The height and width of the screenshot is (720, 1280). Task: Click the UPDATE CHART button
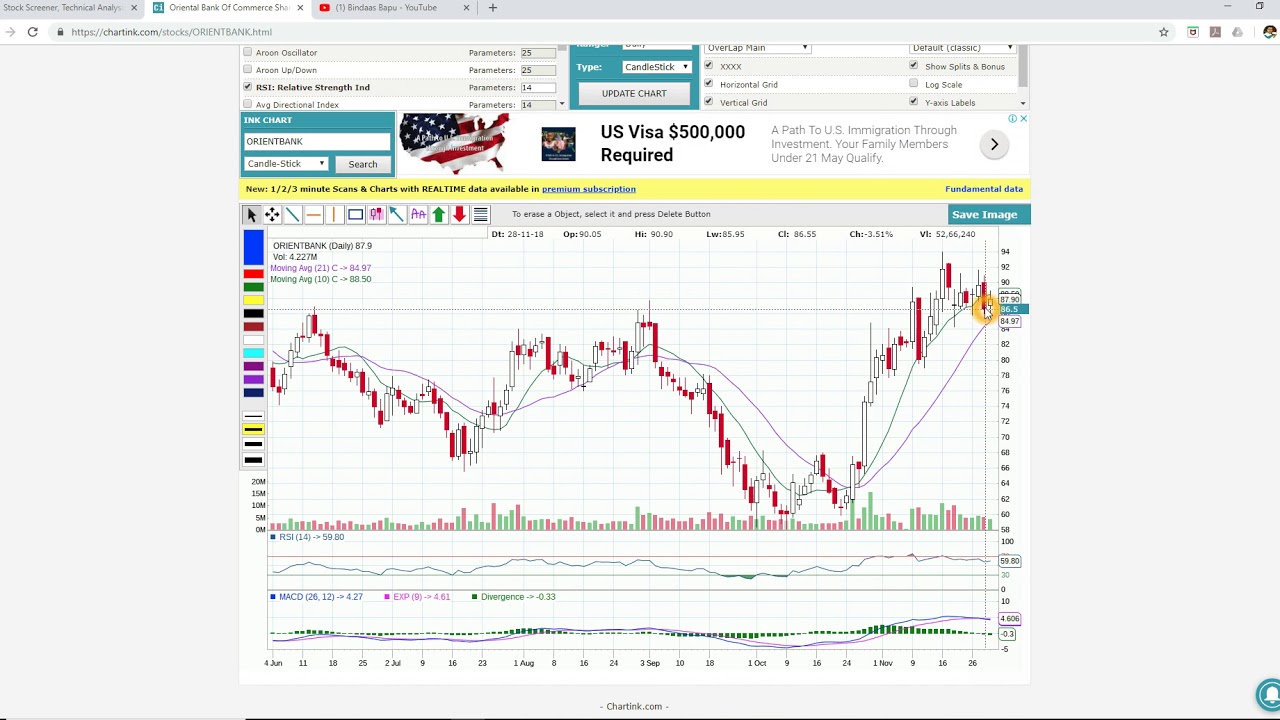click(634, 94)
